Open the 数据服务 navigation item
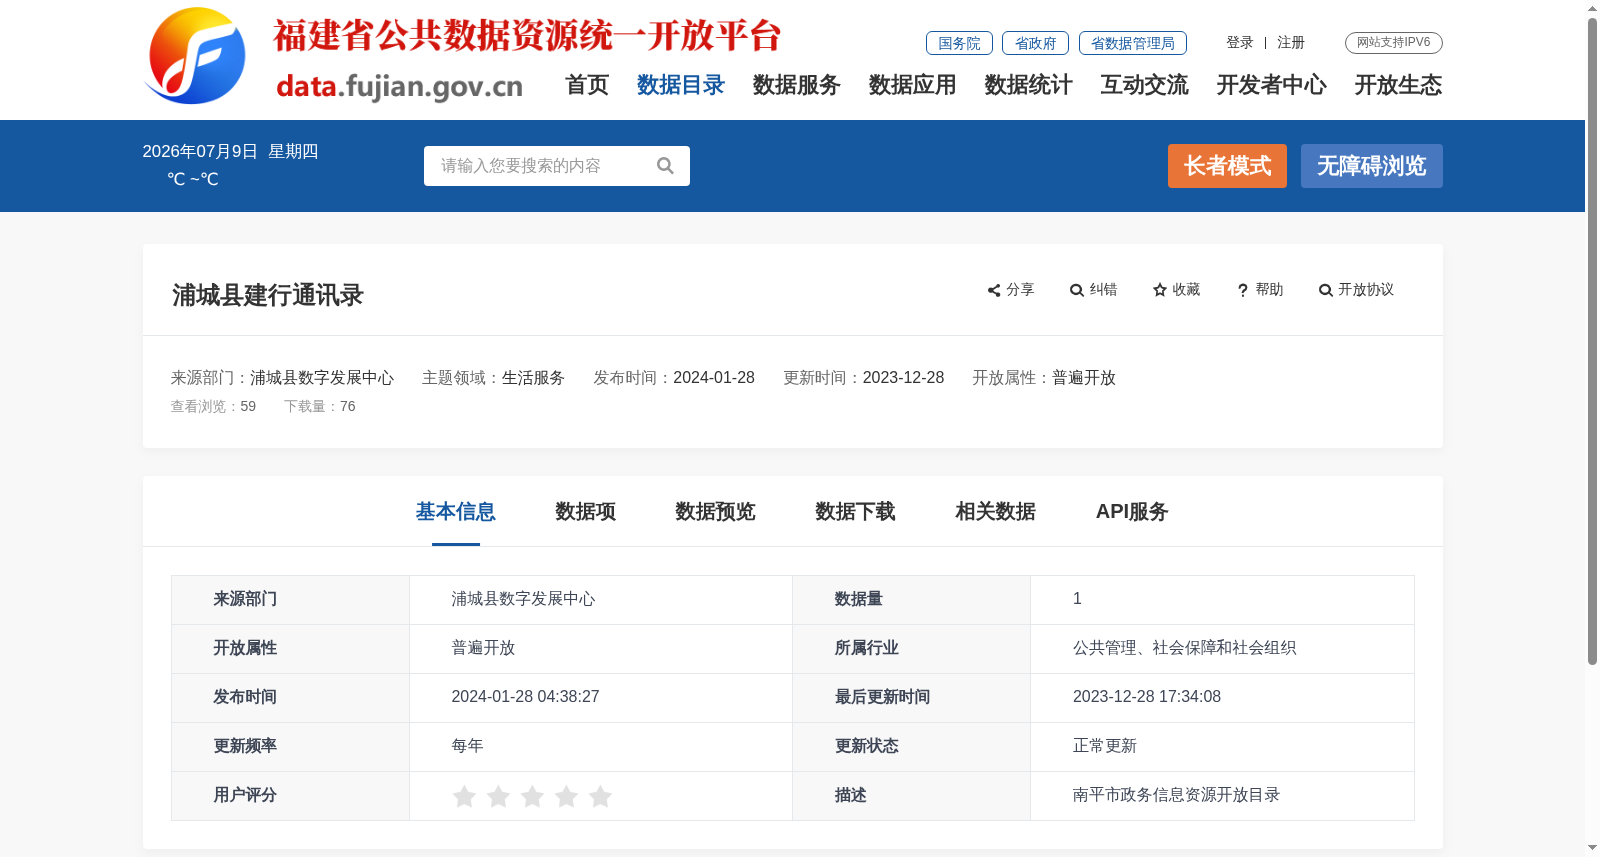The image size is (1600, 857). pyautogui.click(x=797, y=85)
